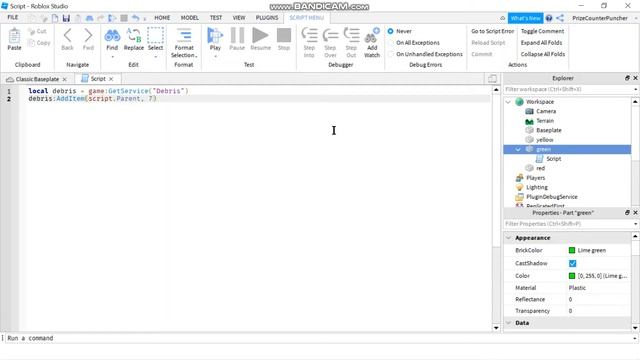Select Script under green in Explorer
This screenshot has width=640, height=360.
tap(553, 159)
